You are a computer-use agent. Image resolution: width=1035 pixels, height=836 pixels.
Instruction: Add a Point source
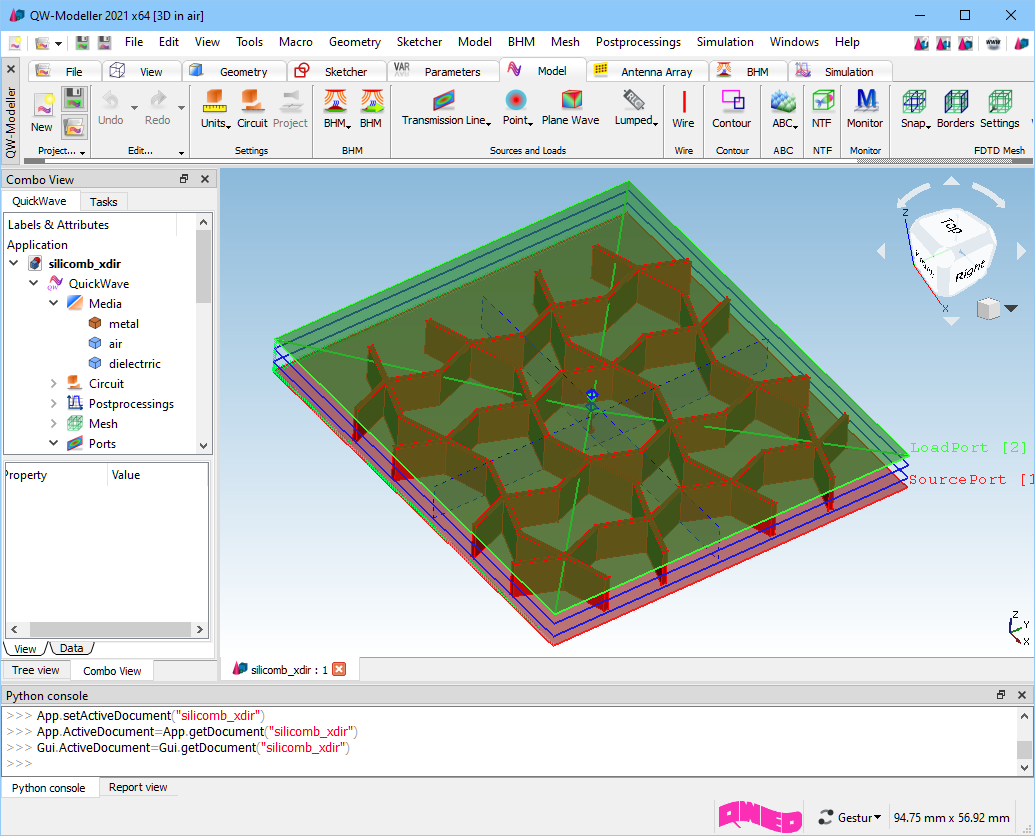517,108
